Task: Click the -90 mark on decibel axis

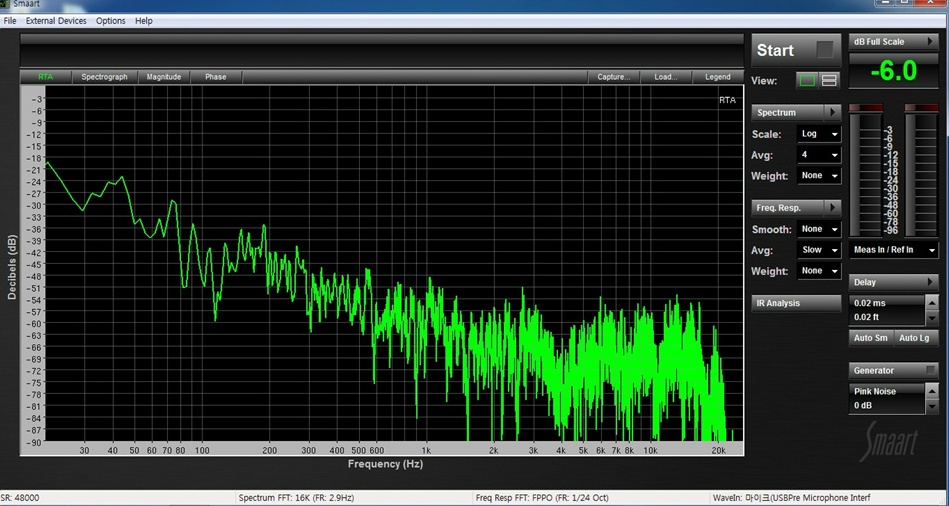Action: click(36, 442)
